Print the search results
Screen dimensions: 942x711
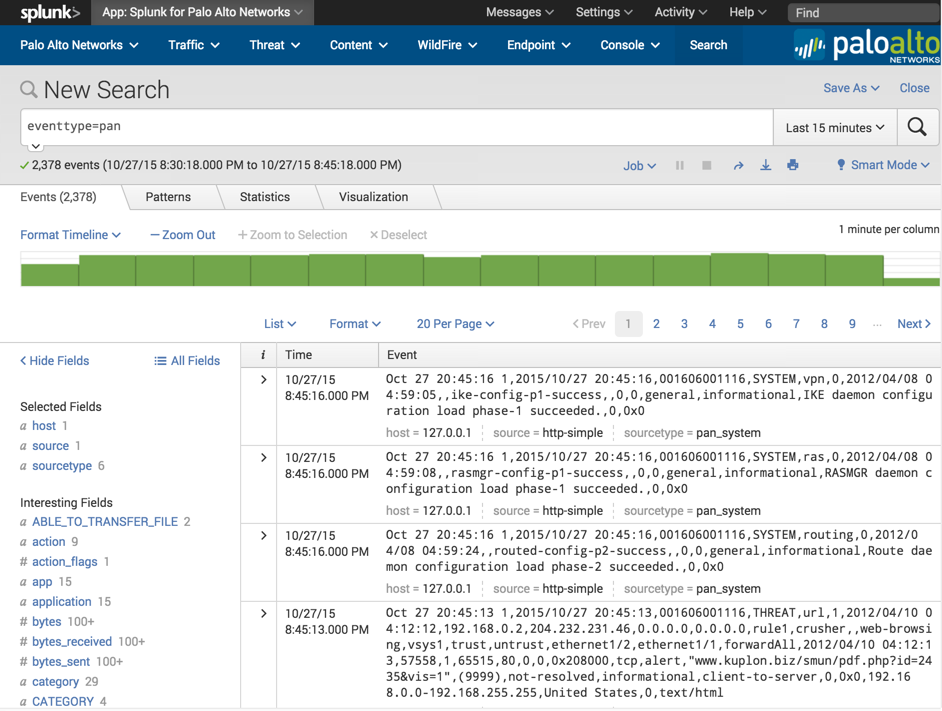click(792, 166)
